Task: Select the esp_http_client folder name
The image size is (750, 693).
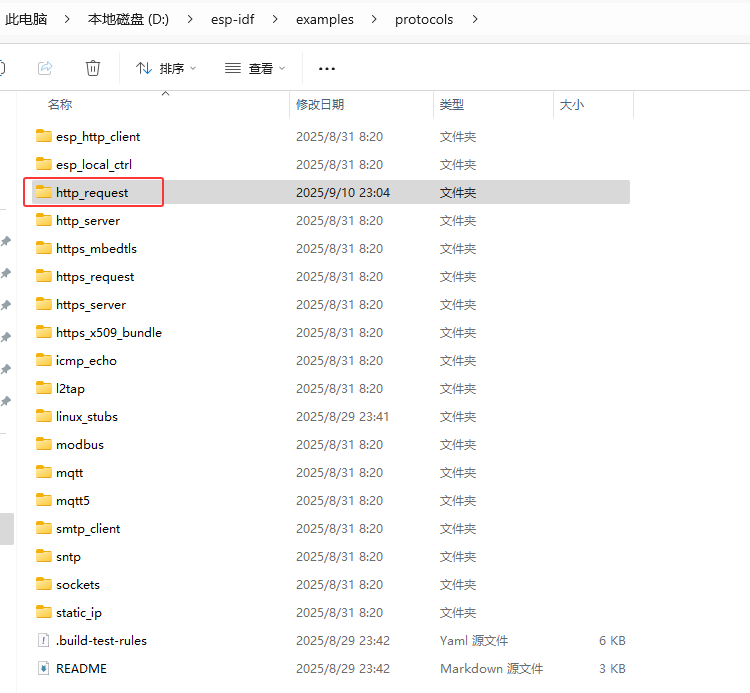Action: pos(98,137)
